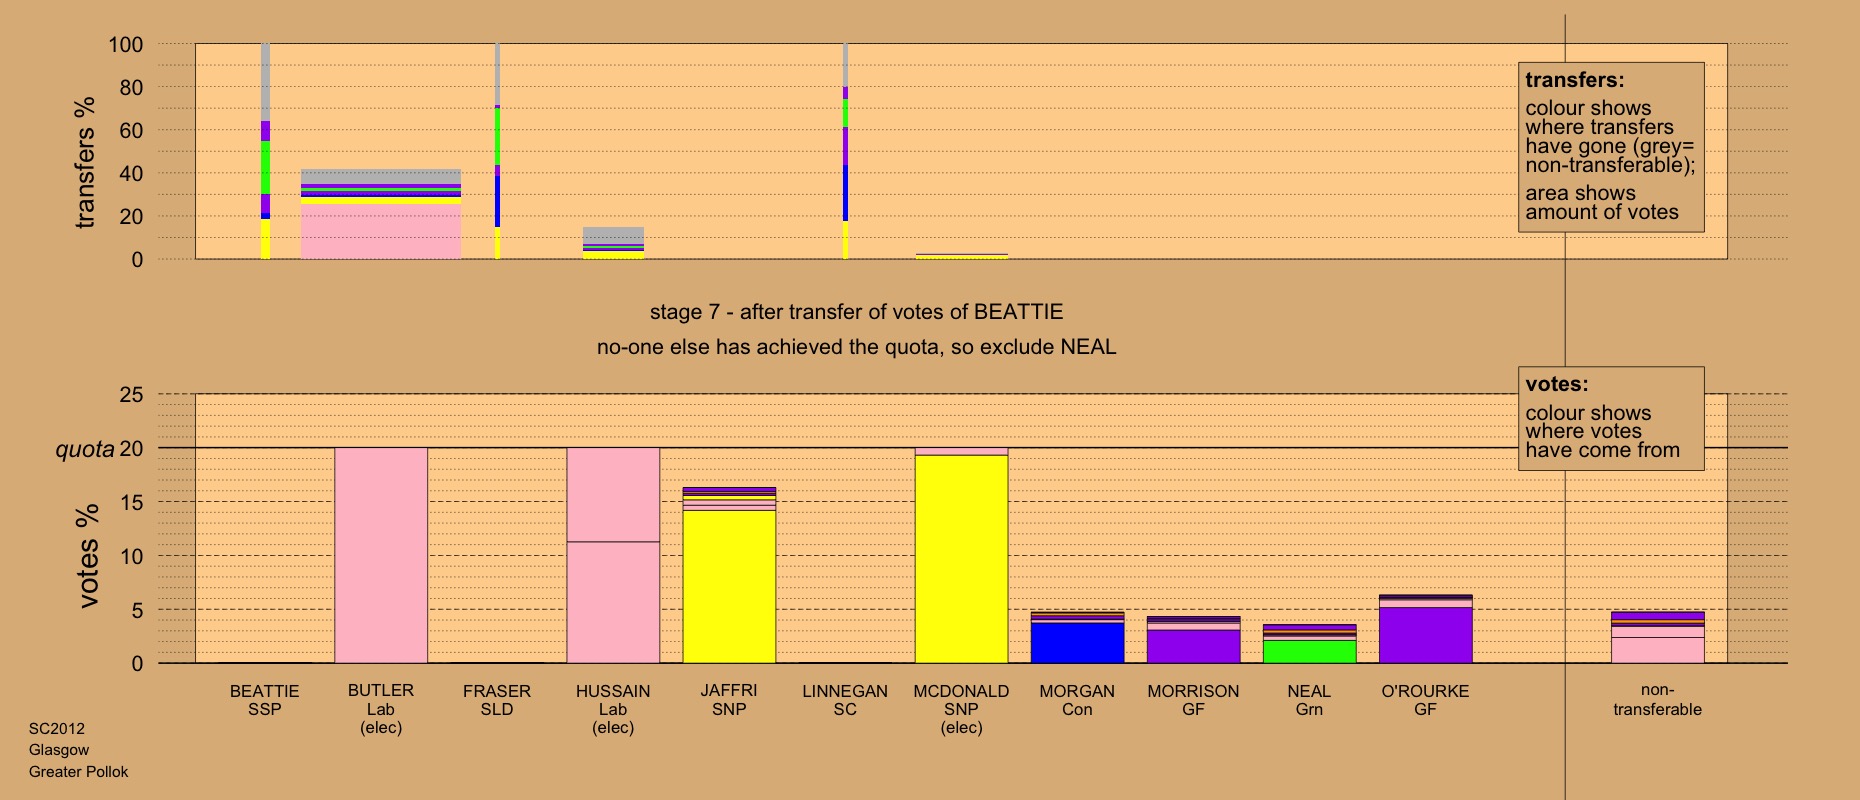This screenshot has height=800, width=1860.
Task: Click the stage 7 title text
Action: pyautogui.click(x=856, y=312)
